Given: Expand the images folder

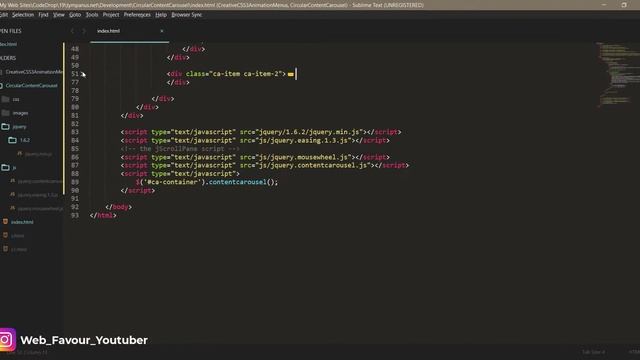Looking at the screenshot, I should [x=20, y=113].
